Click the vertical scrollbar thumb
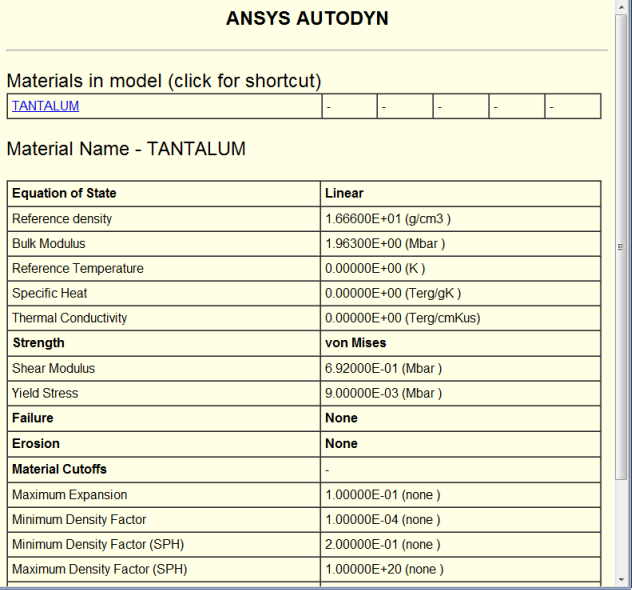 click(x=621, y=247)
